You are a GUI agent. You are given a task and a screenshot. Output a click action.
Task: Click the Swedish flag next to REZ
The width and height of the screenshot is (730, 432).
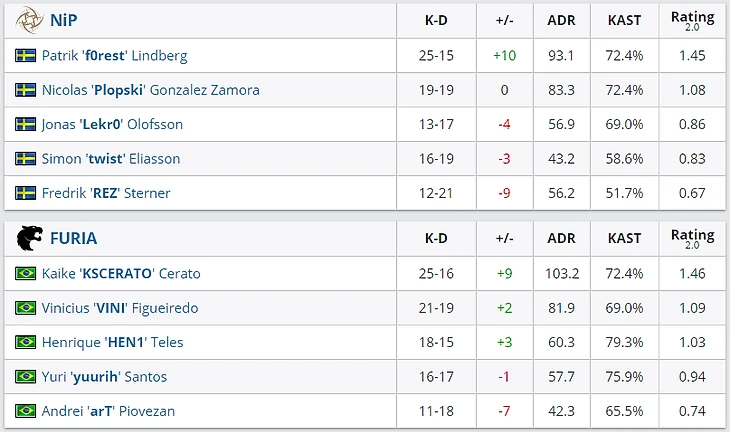[x=25, y=193]
